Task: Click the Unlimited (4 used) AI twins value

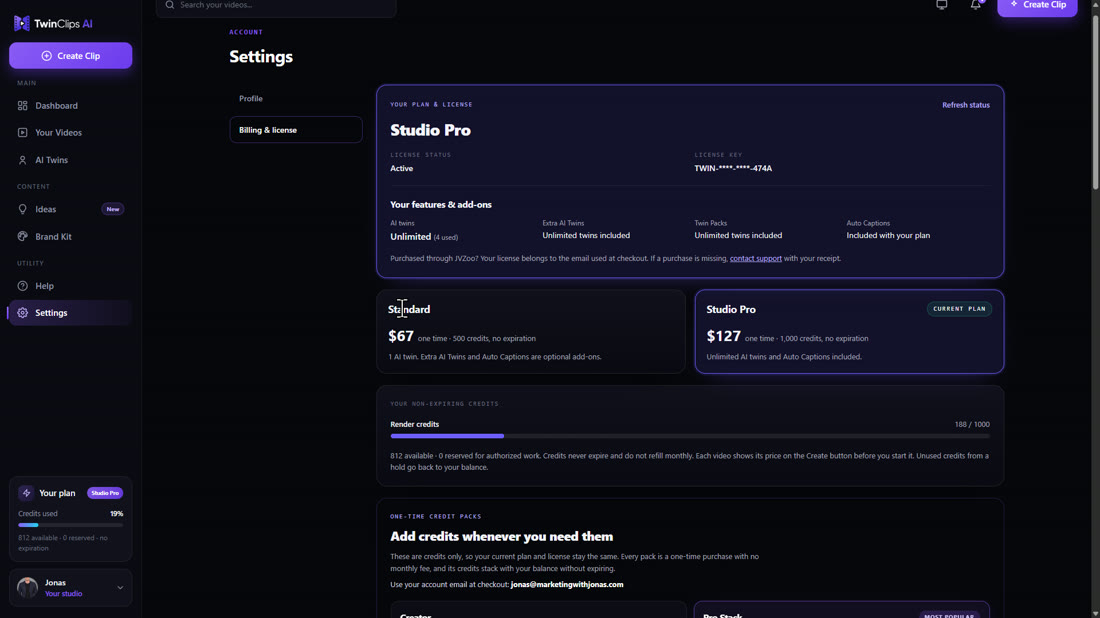Action: (x=424, y=237)
